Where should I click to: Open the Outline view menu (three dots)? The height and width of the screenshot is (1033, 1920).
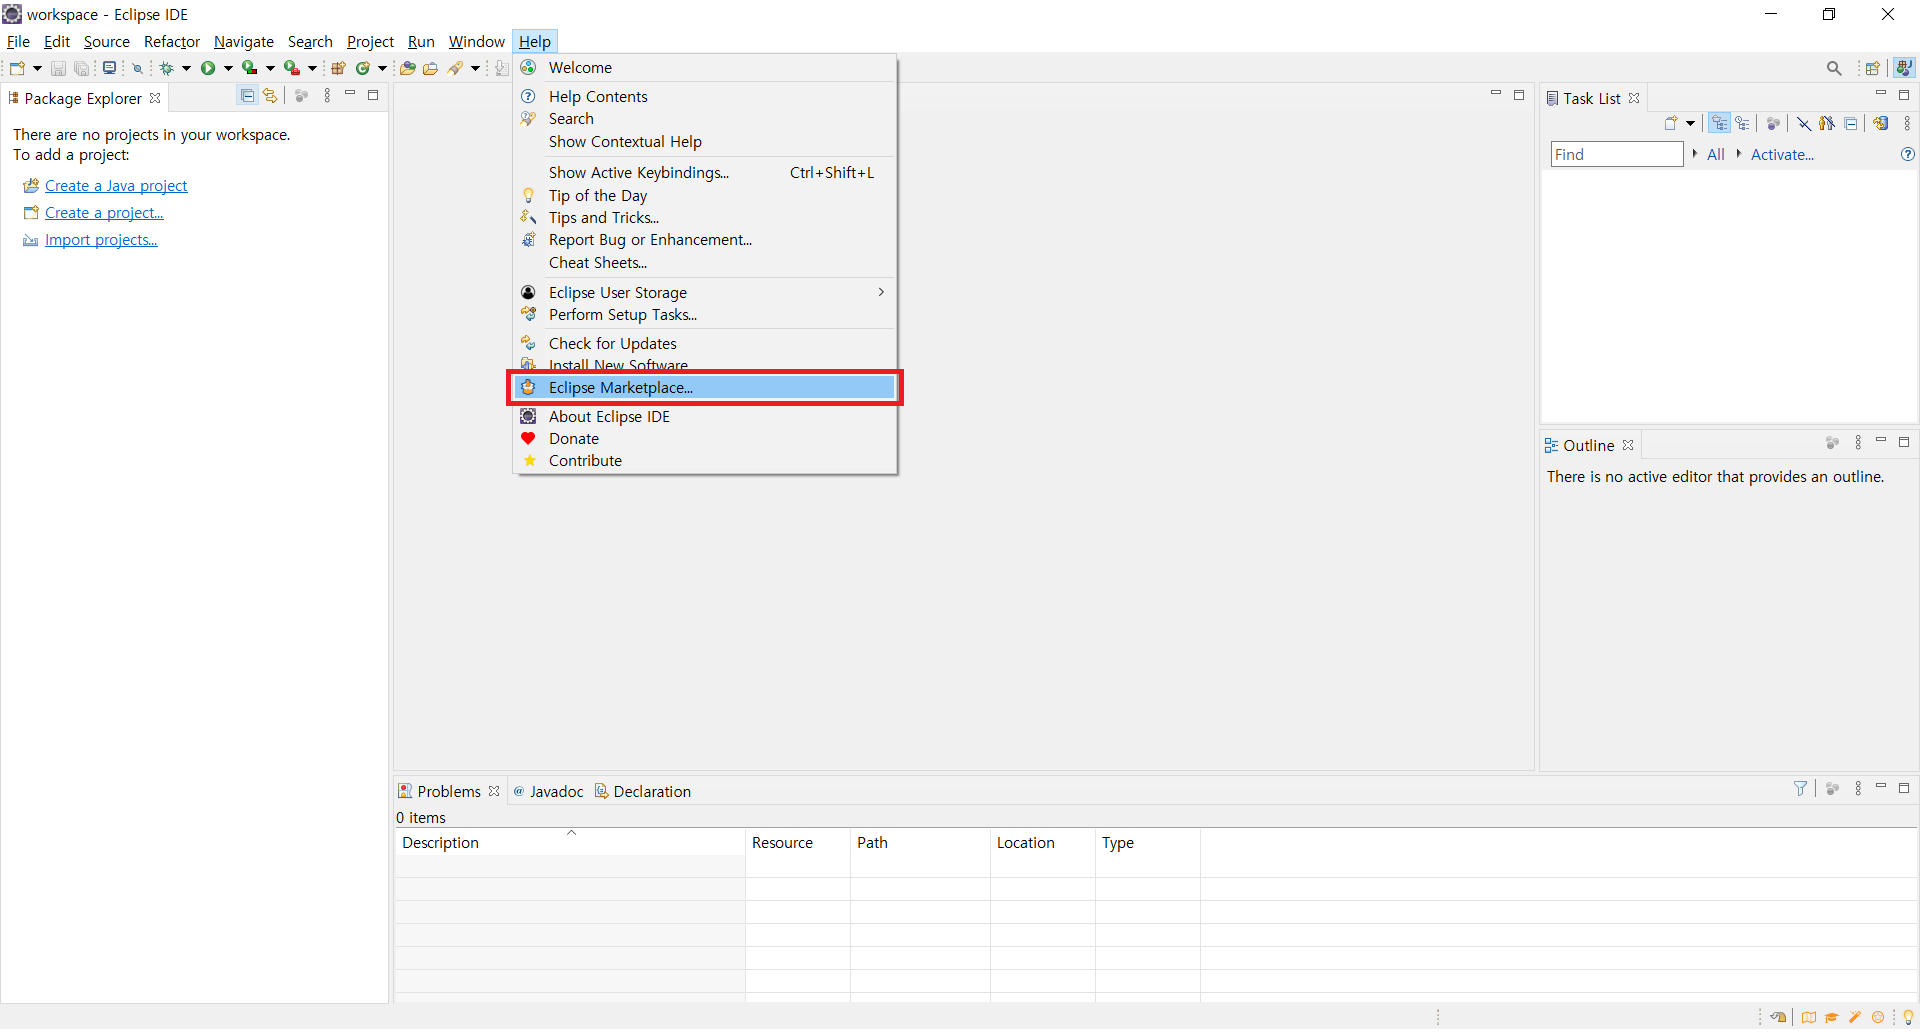click(1858, 443)
